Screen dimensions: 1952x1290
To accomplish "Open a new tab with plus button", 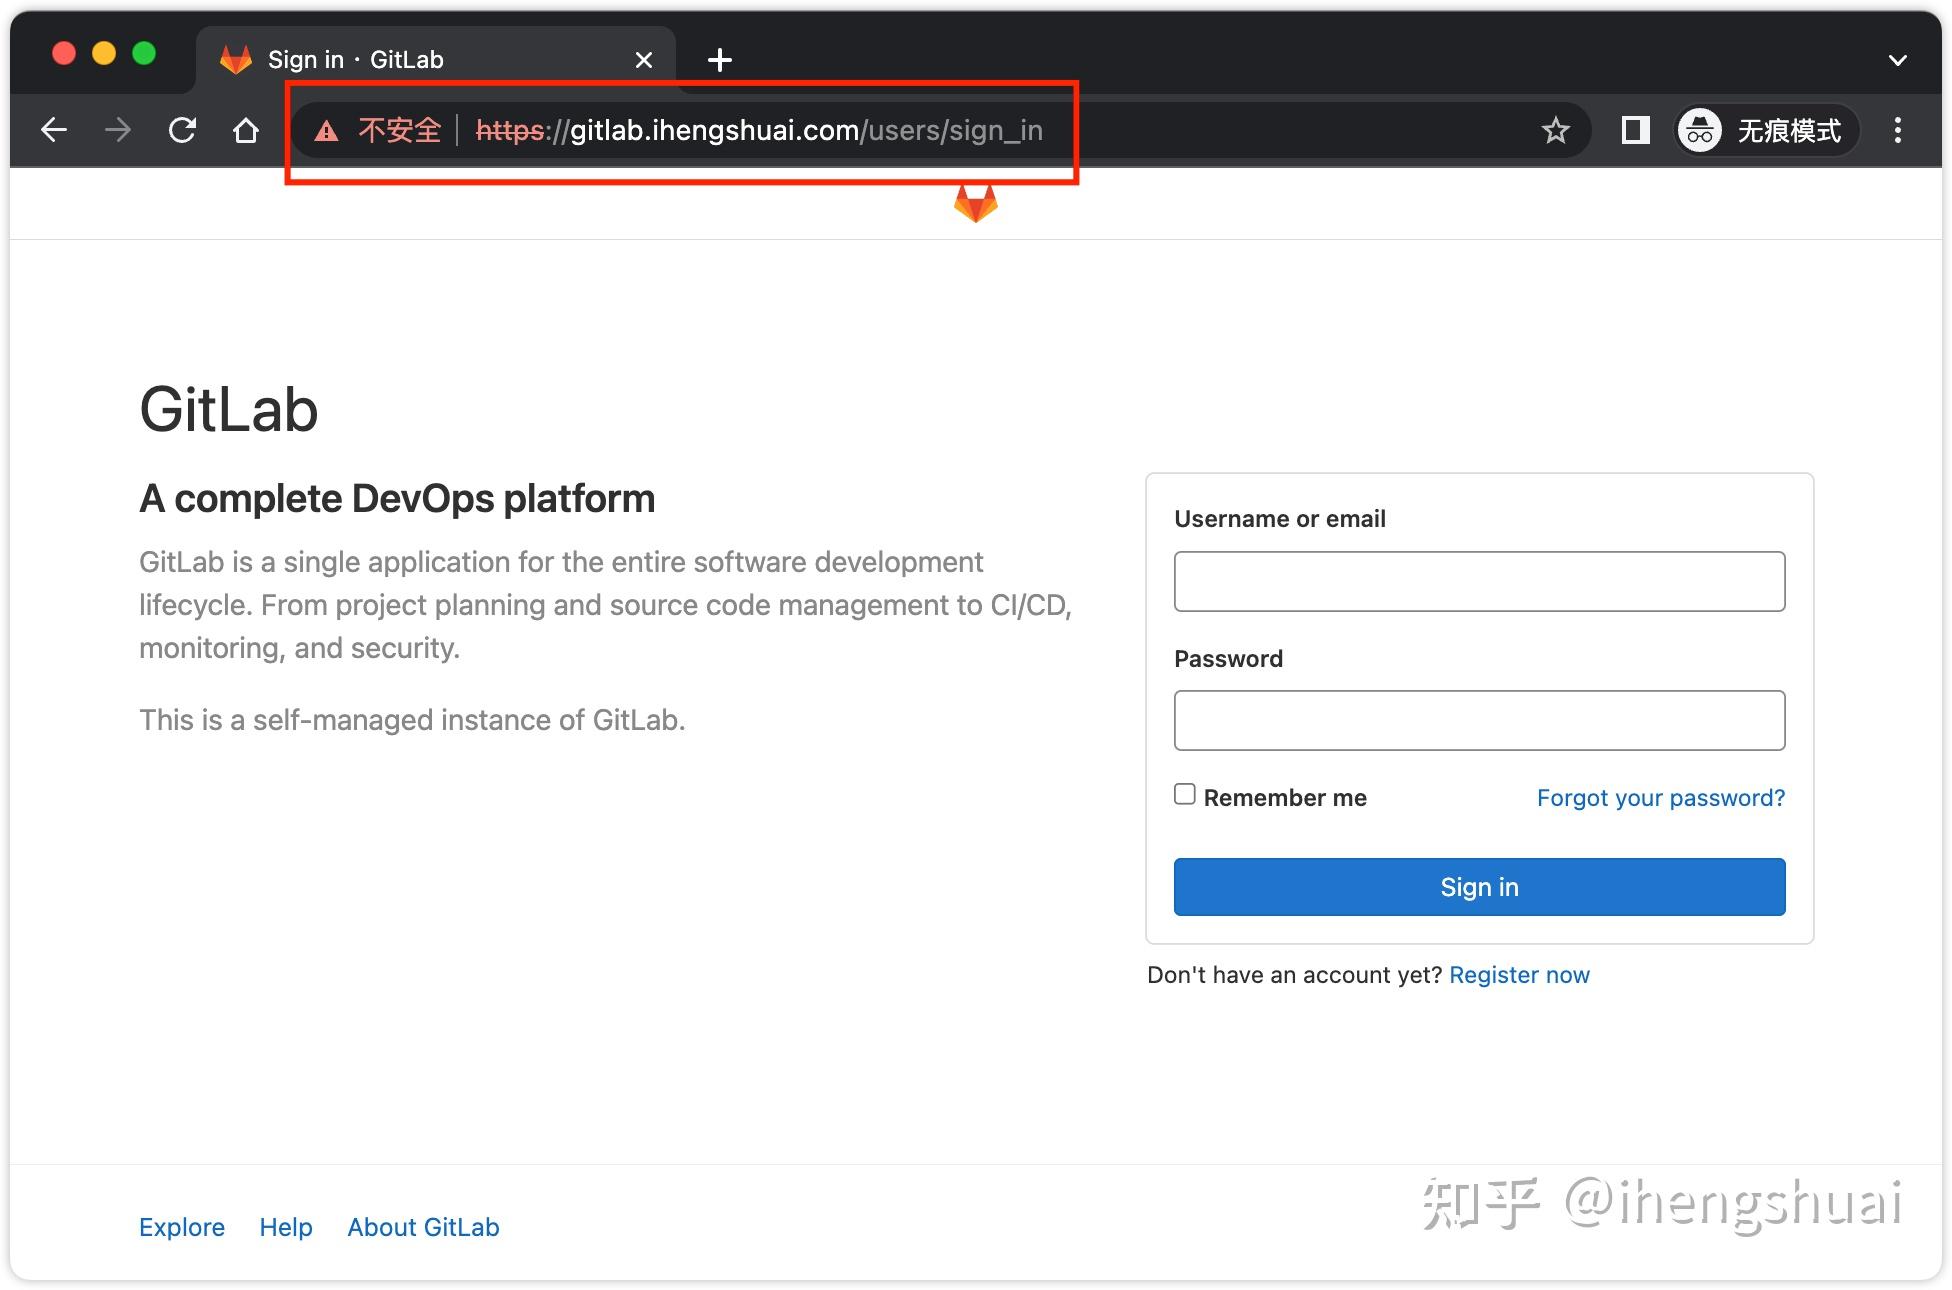I will click(719, 60).
